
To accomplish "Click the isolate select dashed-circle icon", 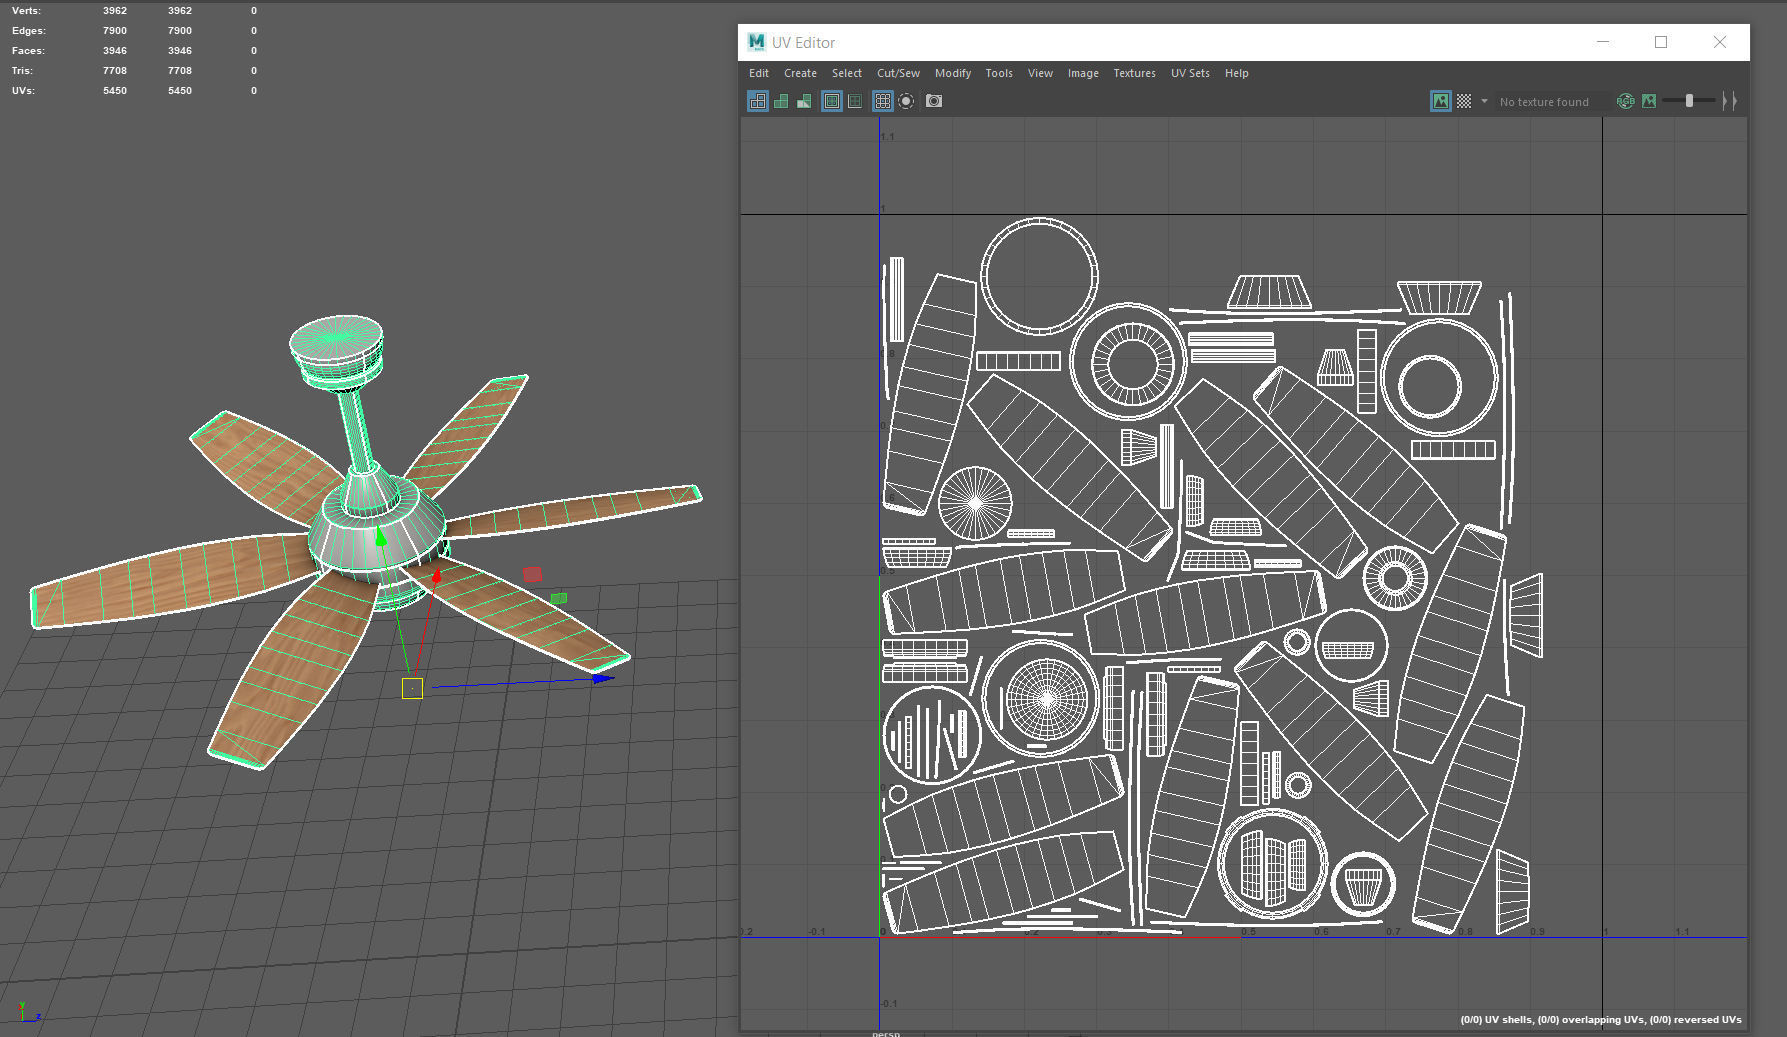I will coord(906,101).
